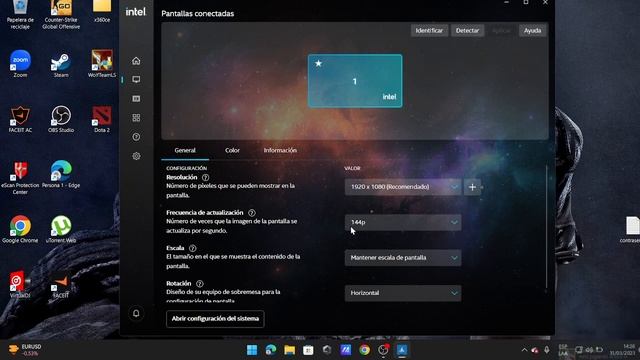Open Microsoft Edge from the taskbar
Screen dimensions: 640x360
click(271, 350)
